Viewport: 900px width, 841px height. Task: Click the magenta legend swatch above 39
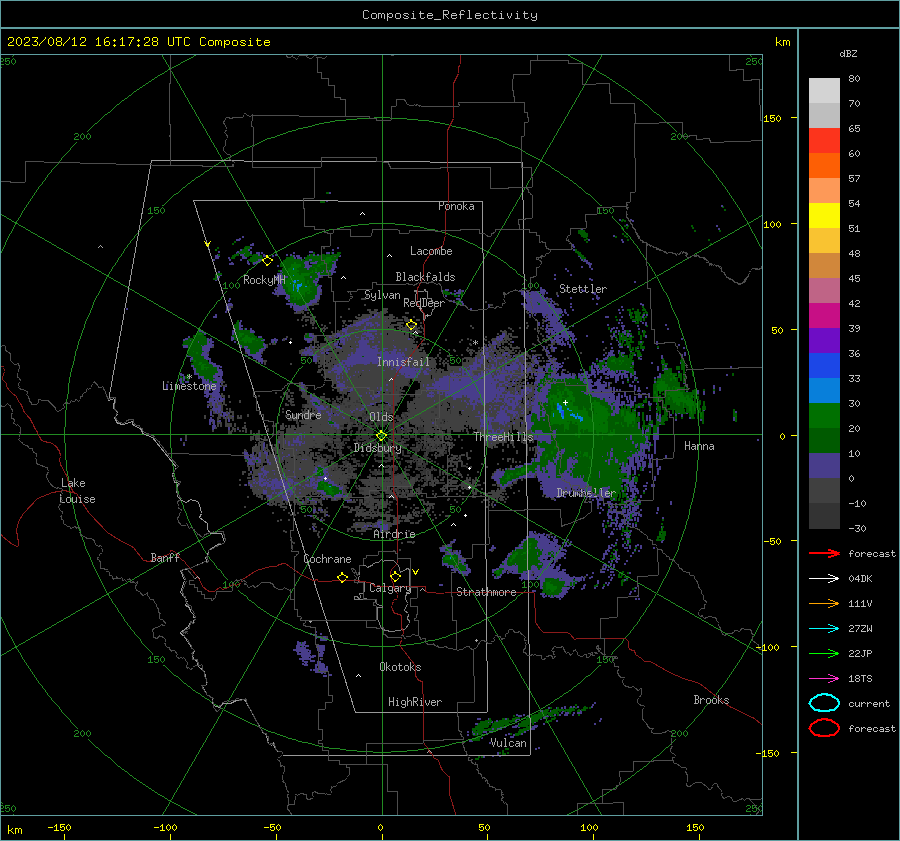point(824,315)
